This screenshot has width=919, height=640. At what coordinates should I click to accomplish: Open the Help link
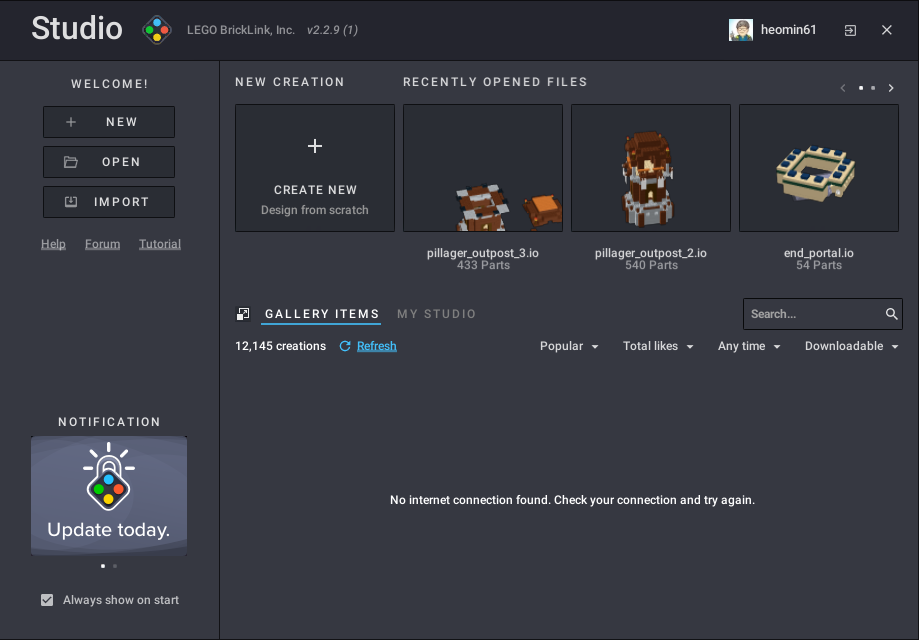pyautogui.click(x=53, y=244)
